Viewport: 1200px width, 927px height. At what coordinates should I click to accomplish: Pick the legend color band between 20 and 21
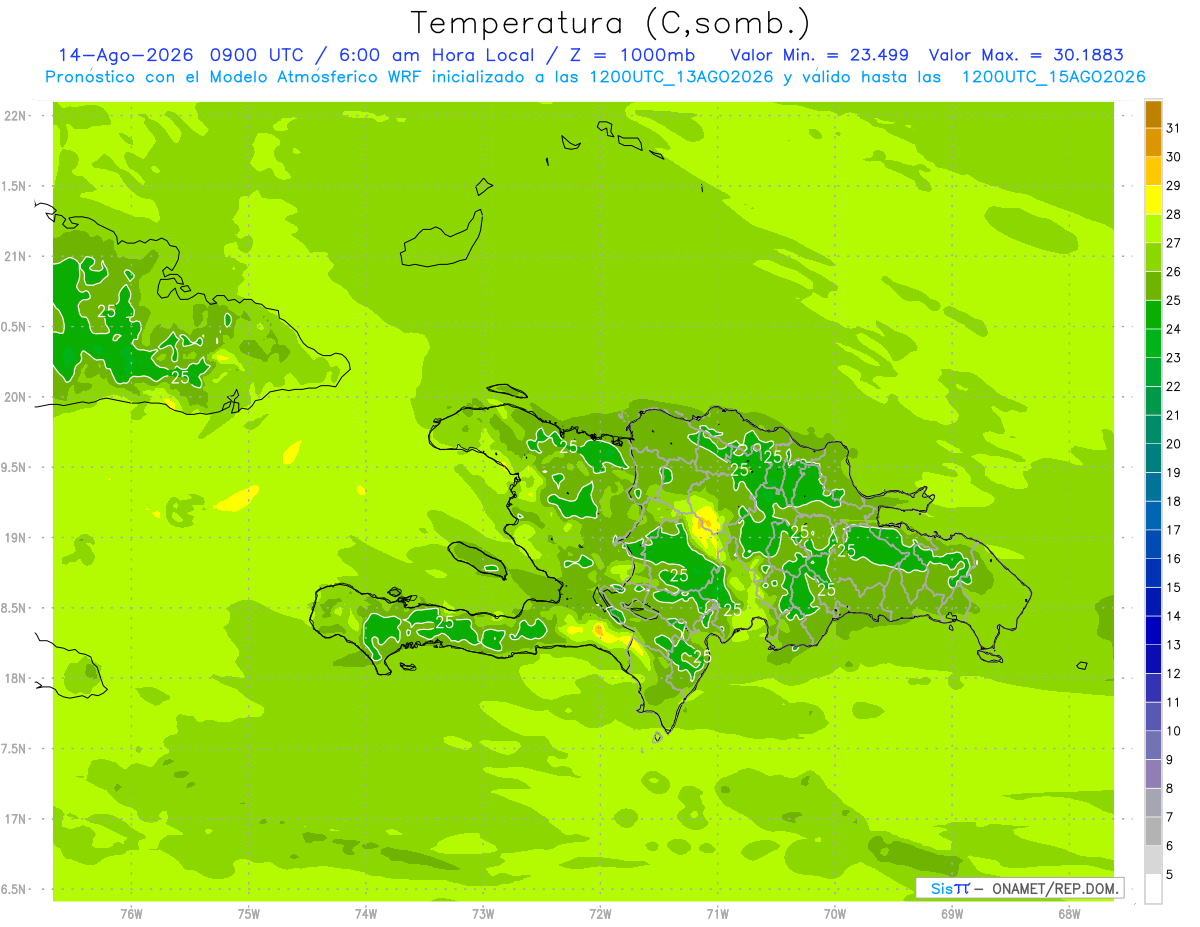point(1153,430)
